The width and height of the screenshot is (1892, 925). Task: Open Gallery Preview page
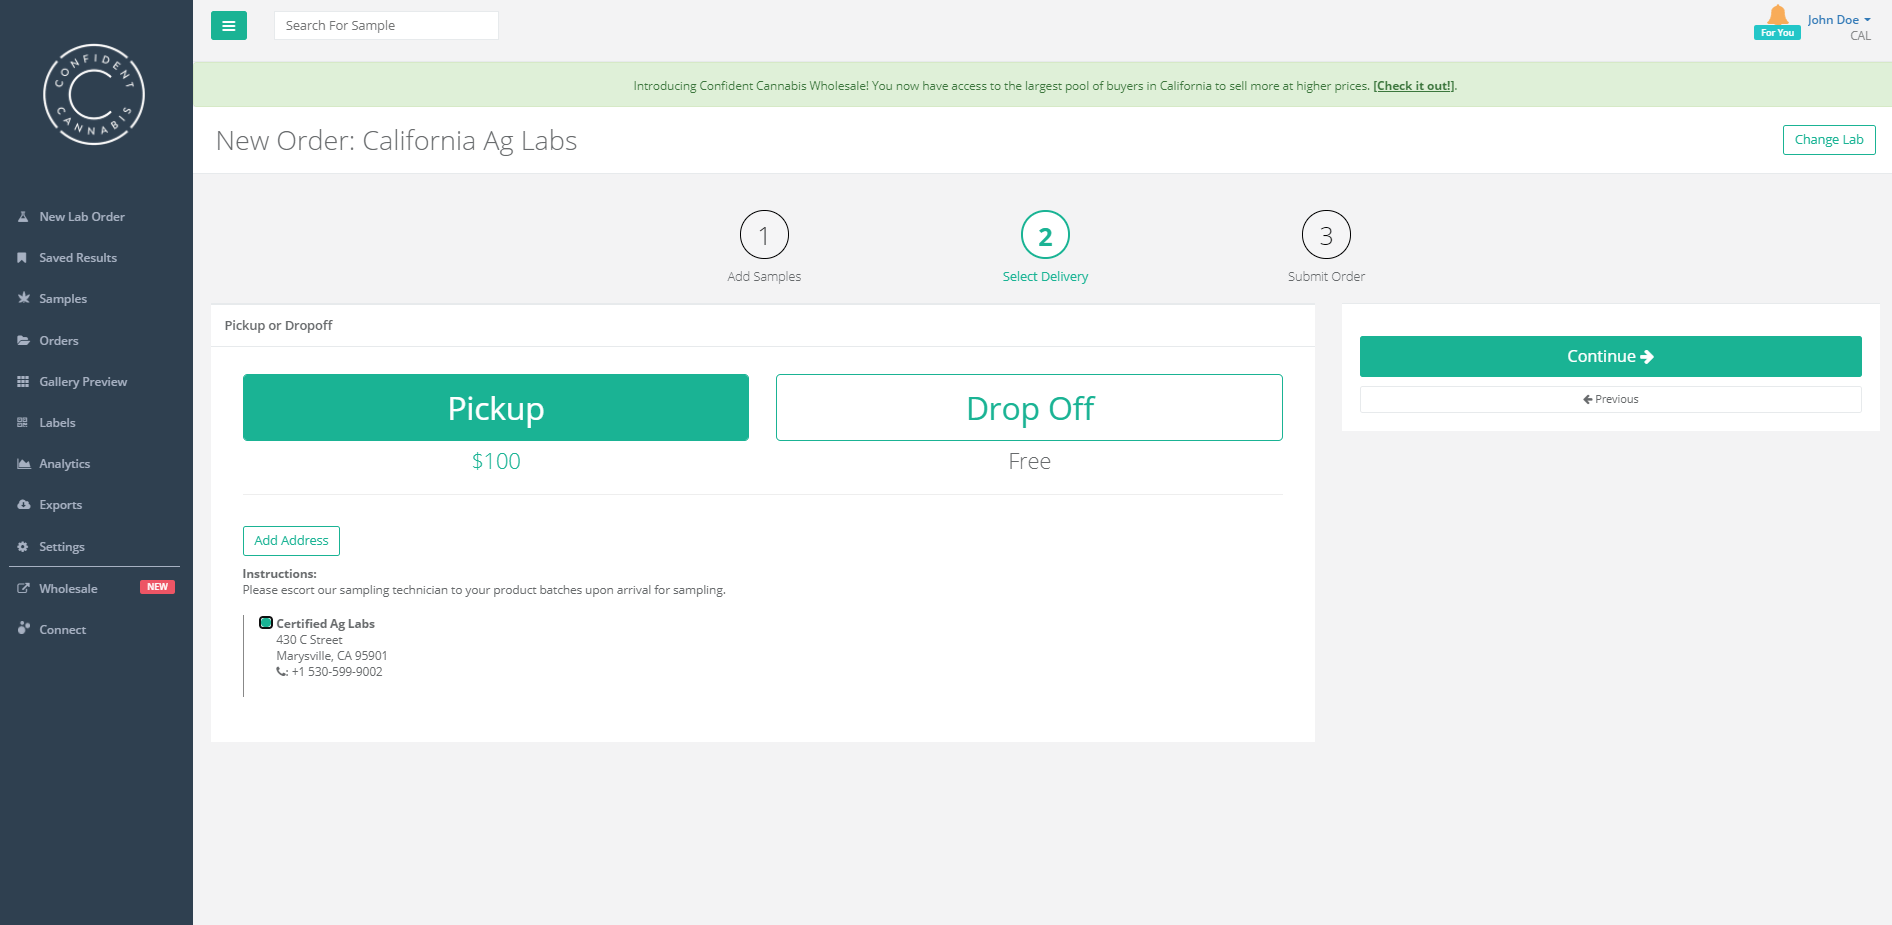(83, 382)
